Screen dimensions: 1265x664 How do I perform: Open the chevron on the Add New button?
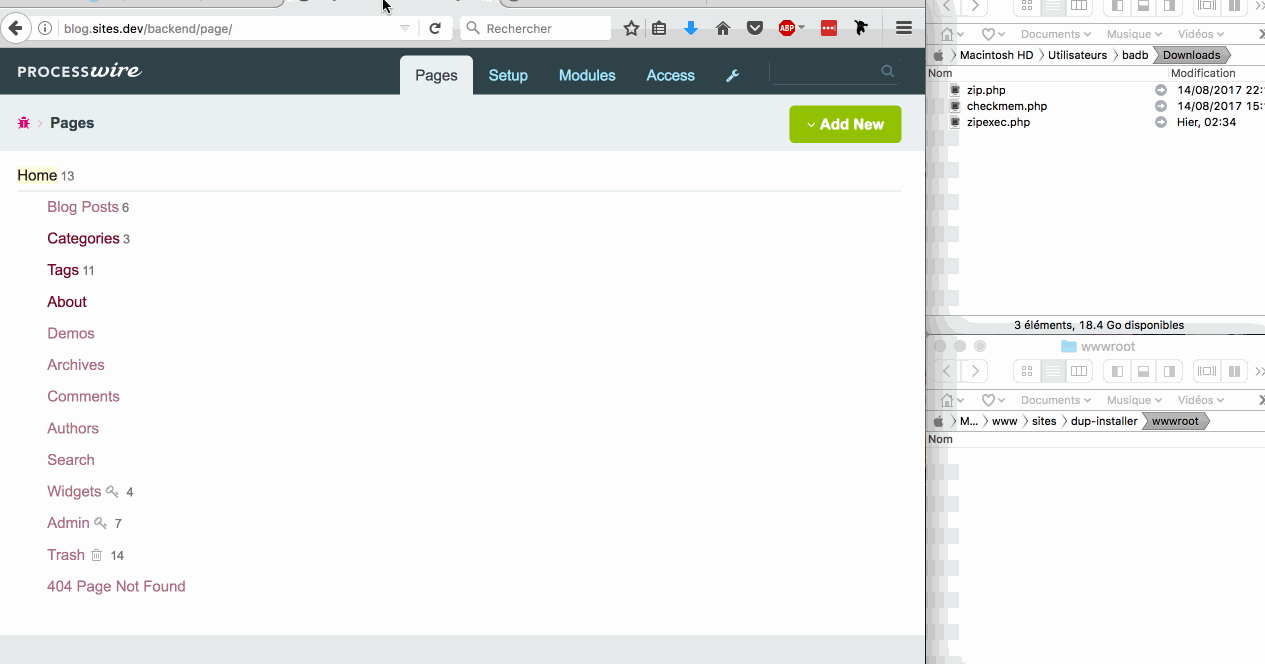click(810, 124)
